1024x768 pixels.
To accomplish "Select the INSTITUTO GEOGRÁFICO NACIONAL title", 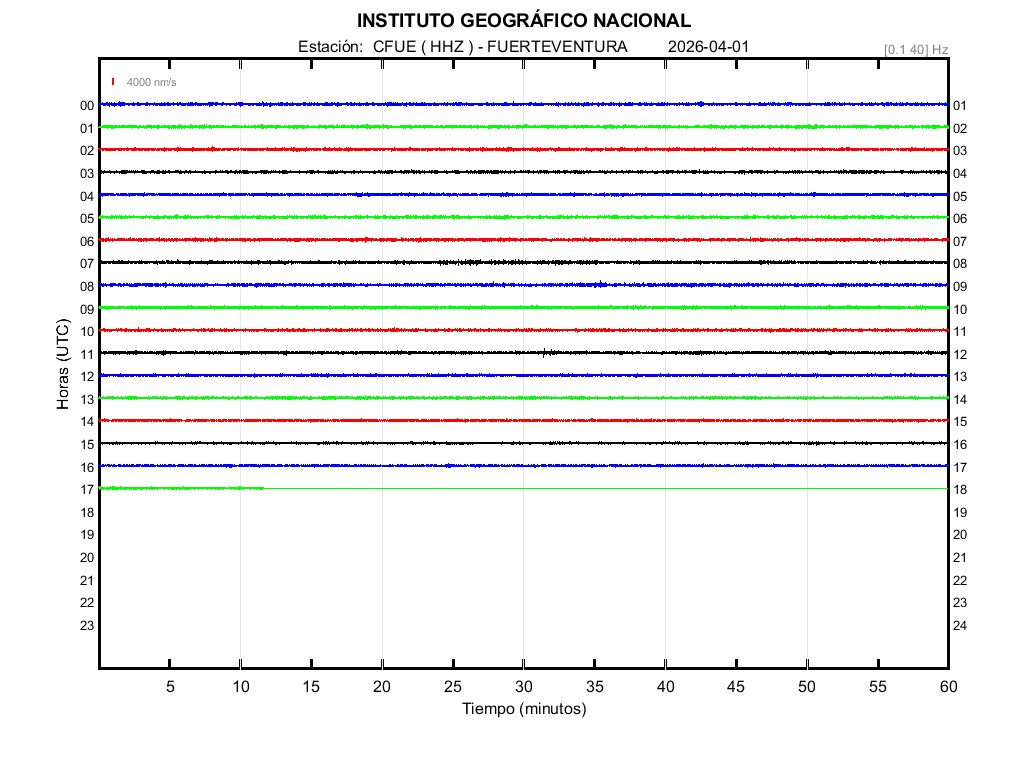I will (x=523, y=21).
